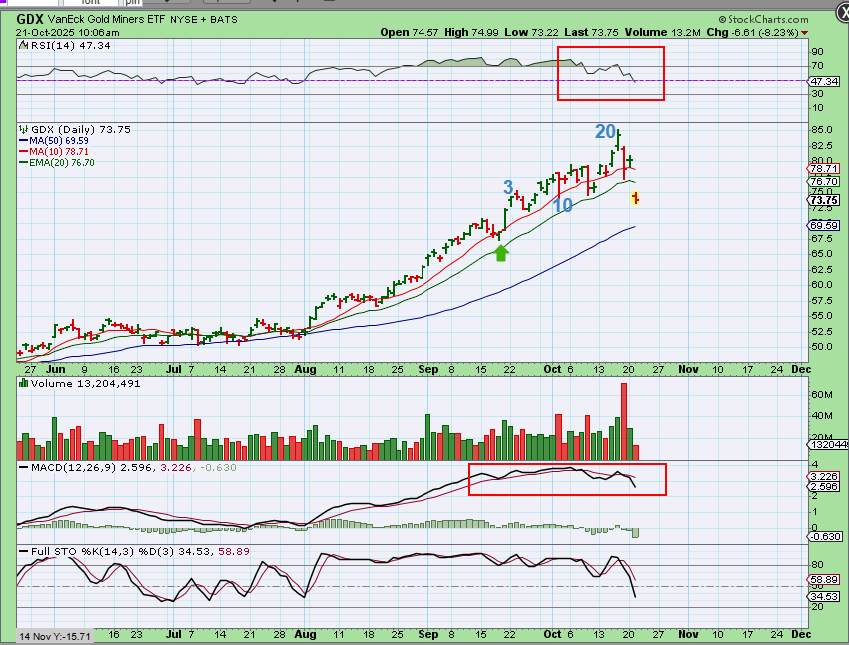The width and height of the screenshot is (849, 645).
Task: Click the -0.630 histogram tag on MACD axis
Action: 825,537
